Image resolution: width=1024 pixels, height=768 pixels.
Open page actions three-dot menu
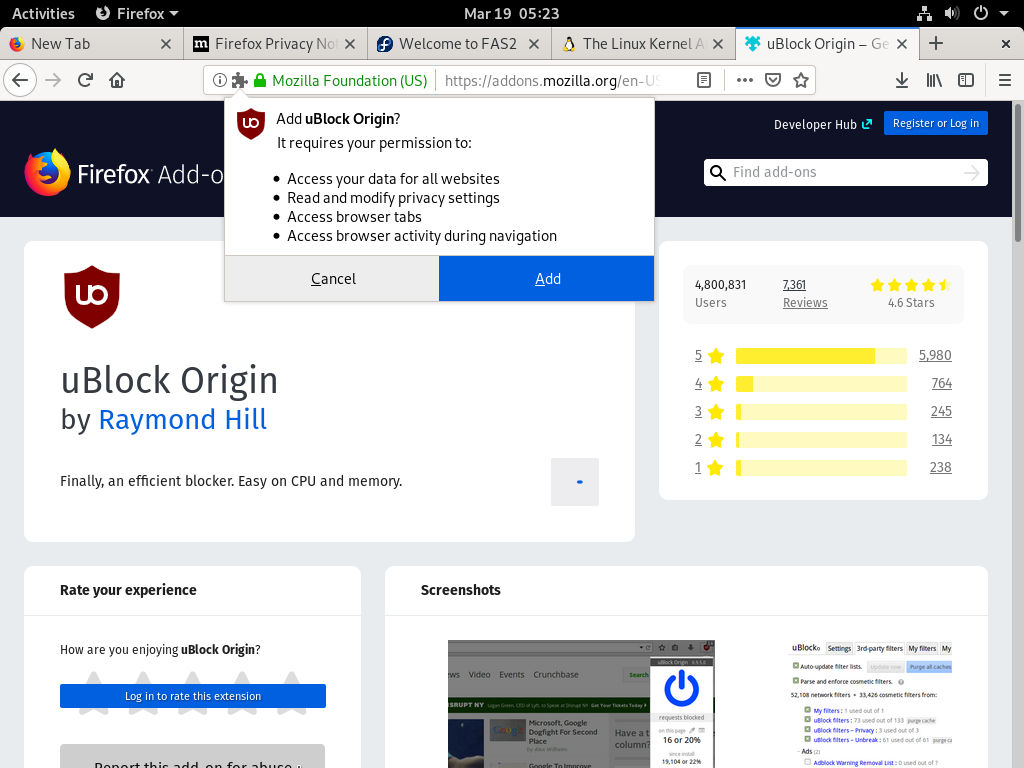(744, 80)
